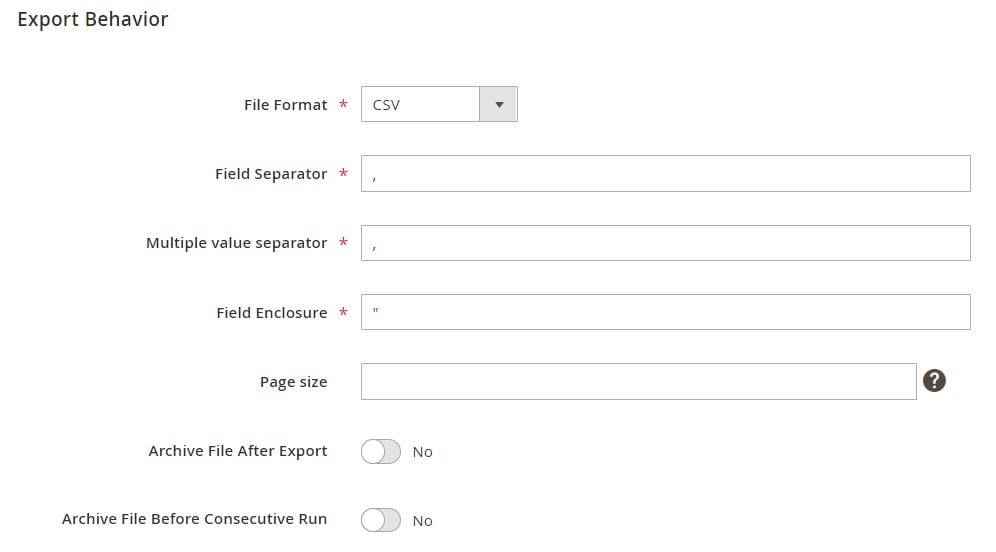The image size is (996, 552).
Task: Click the Multiple value separator label
Action: point(236,243)
